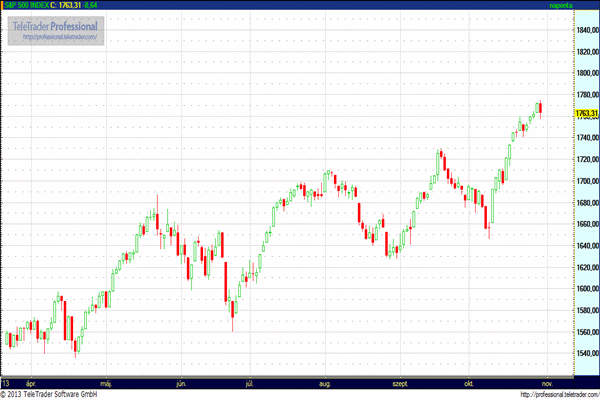Click the 1700,00 price axis label

pyautogui.click(x=588, y=181)
